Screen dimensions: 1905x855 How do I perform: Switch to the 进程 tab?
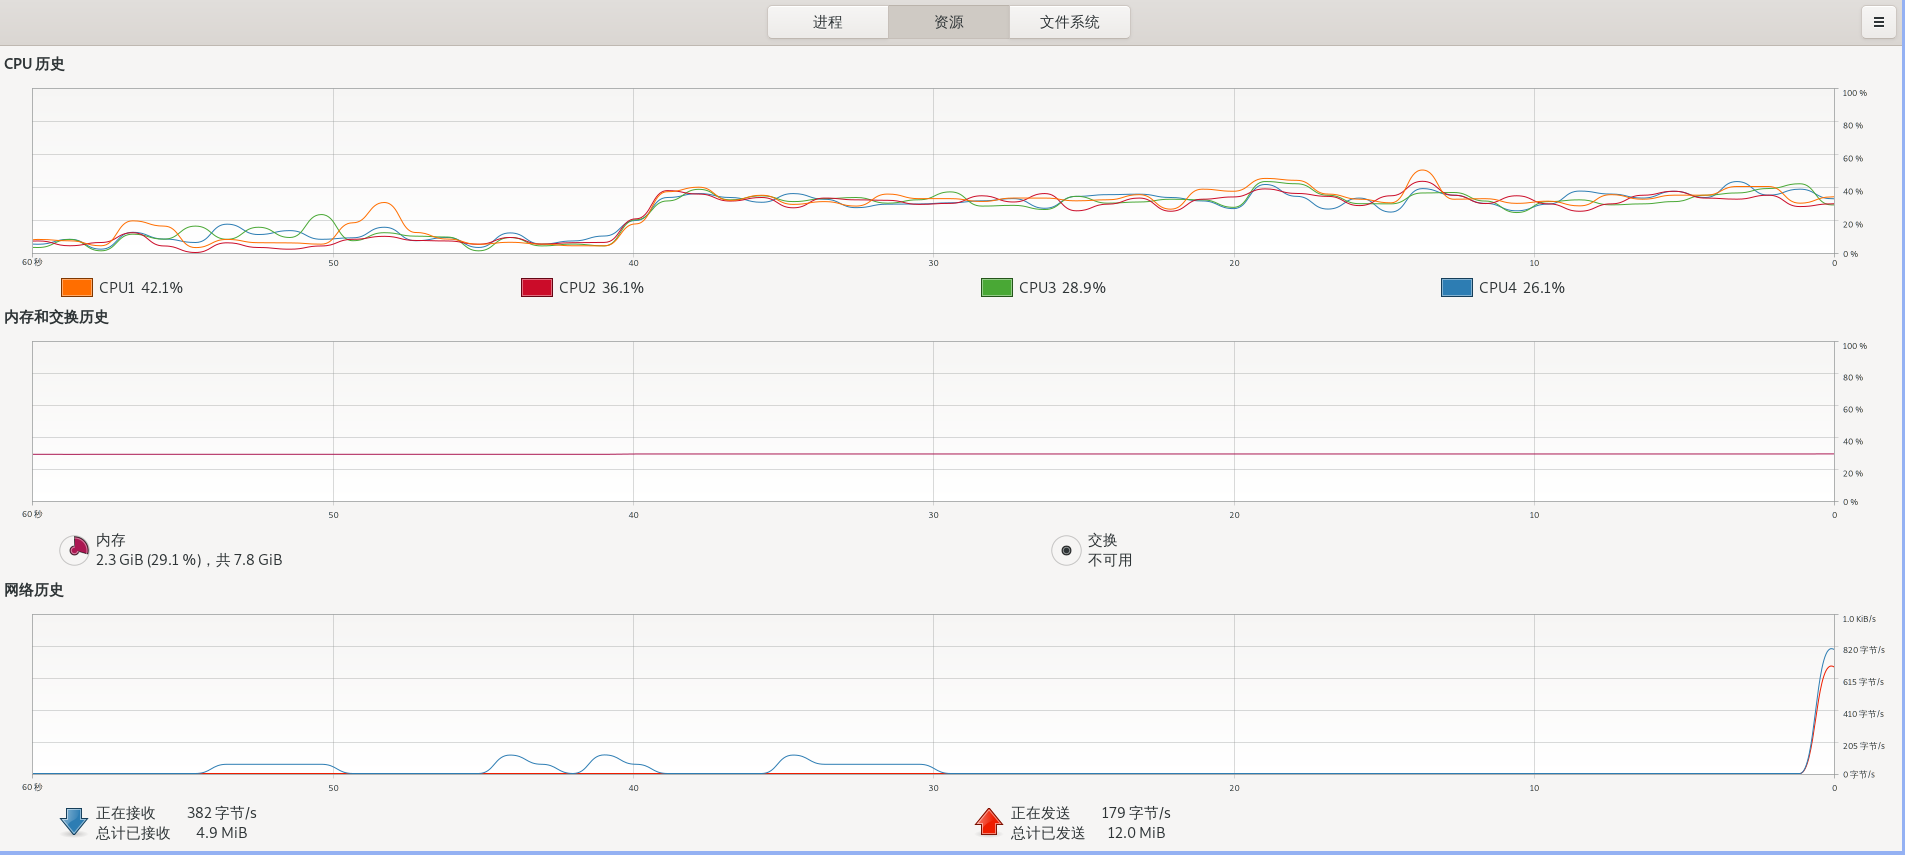[x=828, y=22]
